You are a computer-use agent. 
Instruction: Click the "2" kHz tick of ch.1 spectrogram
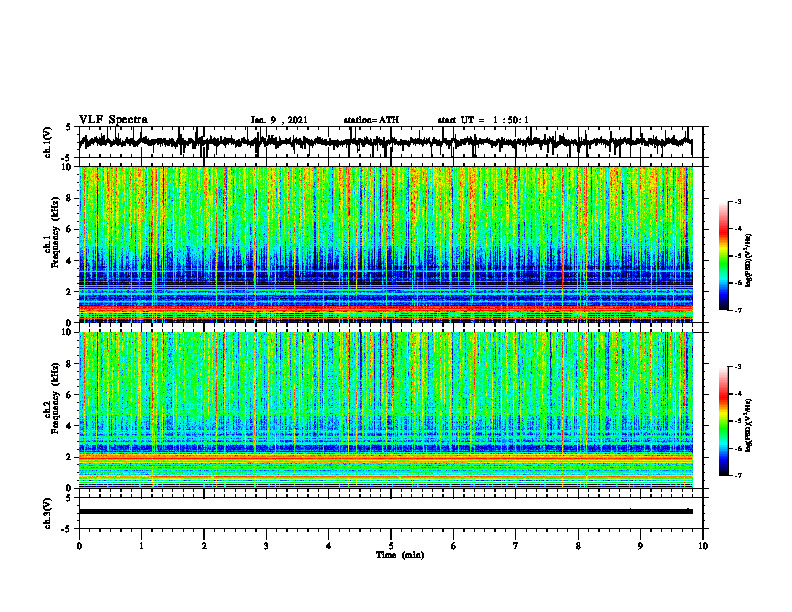pos(70,292)
